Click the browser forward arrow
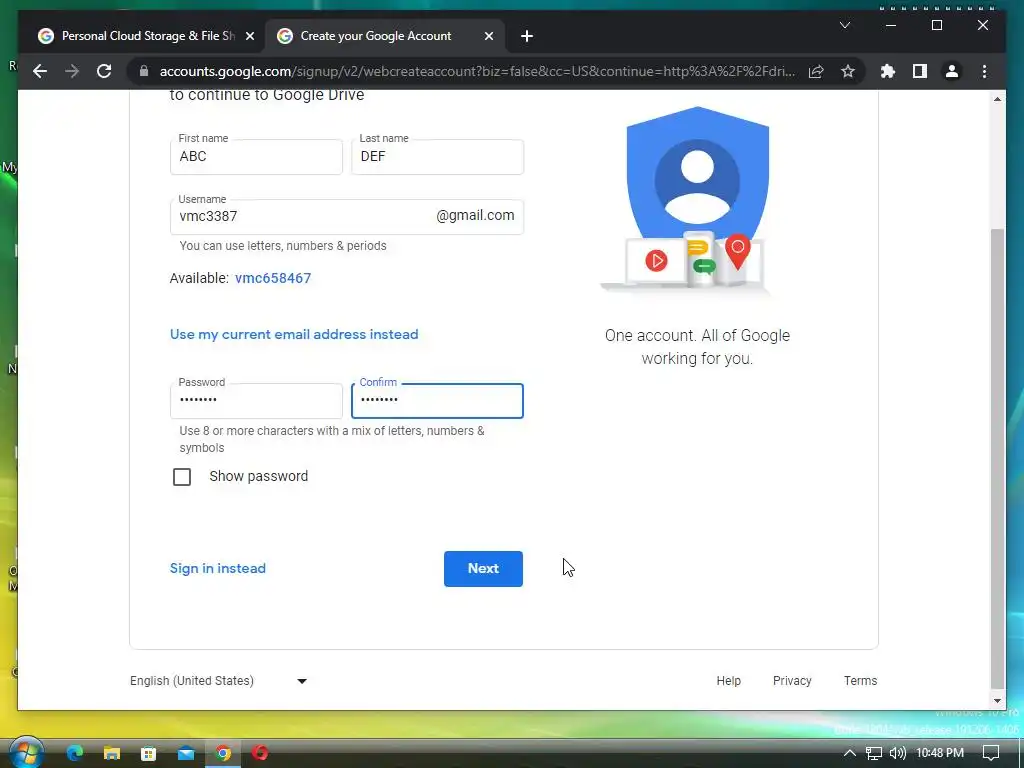This screenshot has height=768, width=1024. coord(72,71)
